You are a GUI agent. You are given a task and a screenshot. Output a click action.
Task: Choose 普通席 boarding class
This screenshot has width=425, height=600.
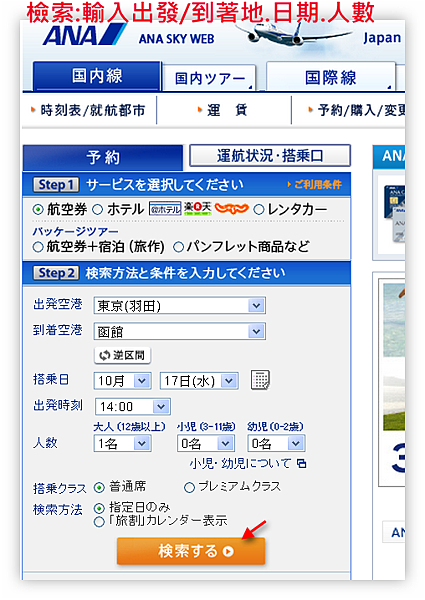(x=99, y=488)
